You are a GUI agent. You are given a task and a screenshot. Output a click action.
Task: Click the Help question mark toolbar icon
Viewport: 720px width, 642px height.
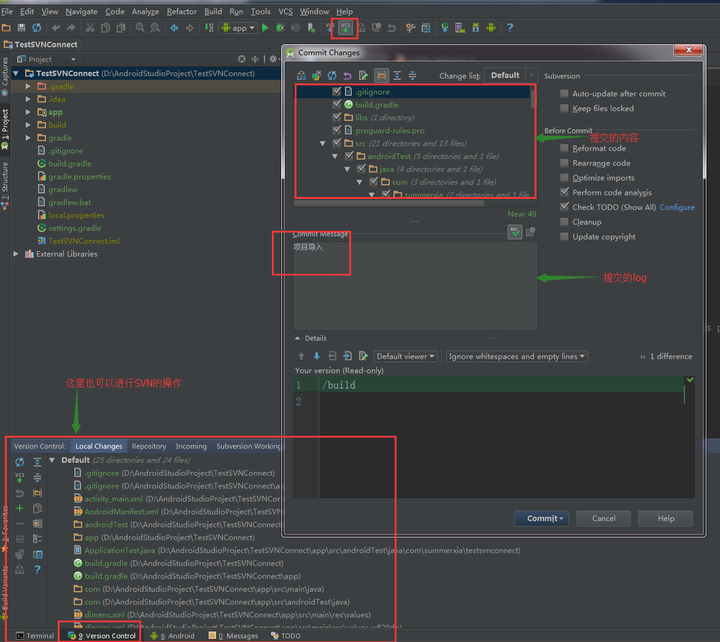click(510, 28)
